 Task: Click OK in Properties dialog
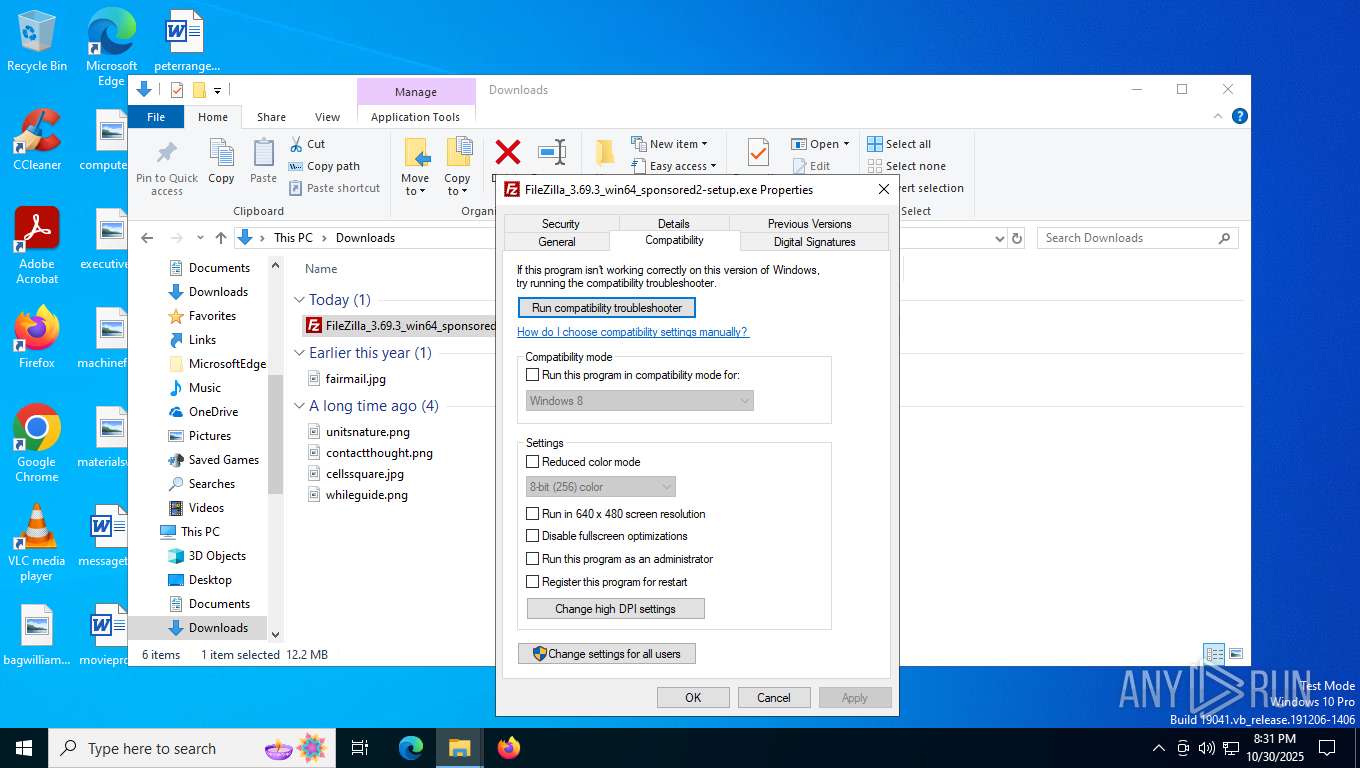tap(693, 698)
